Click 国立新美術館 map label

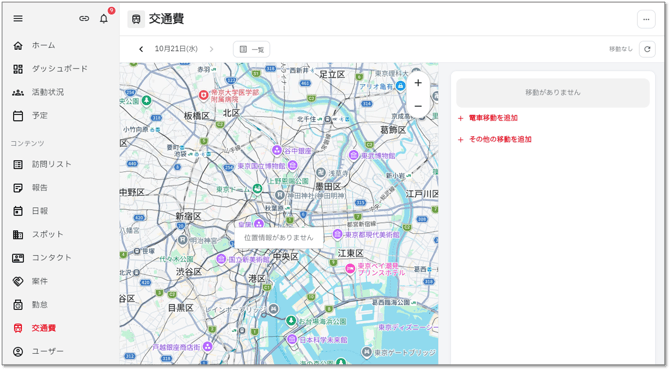tap(249, 259)
